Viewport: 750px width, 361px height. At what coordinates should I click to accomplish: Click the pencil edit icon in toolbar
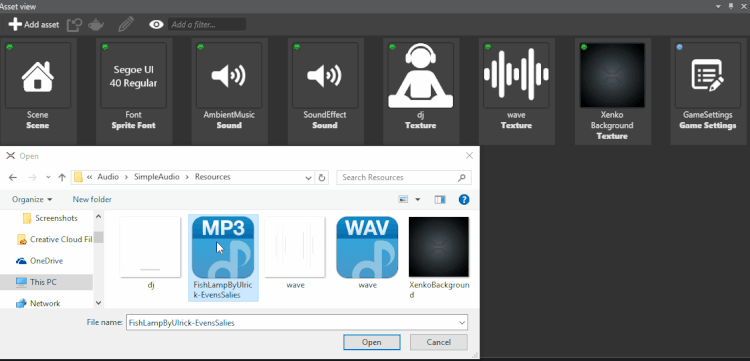click(x=126, y=24)
